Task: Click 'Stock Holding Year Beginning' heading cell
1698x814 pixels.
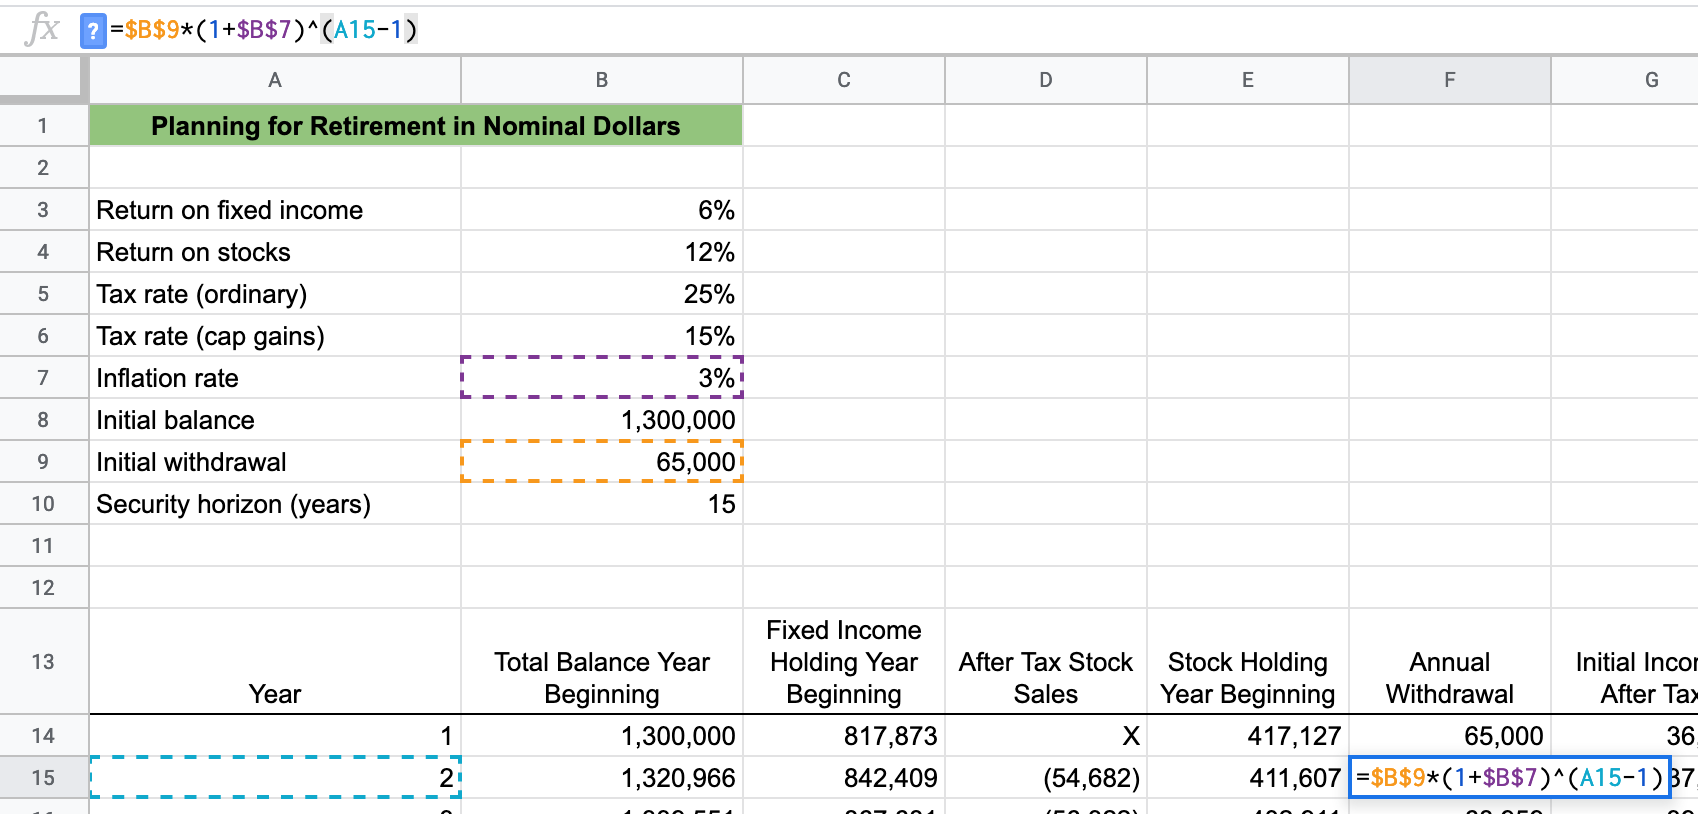Action: pyautogui.click(x=1248, y=662)
